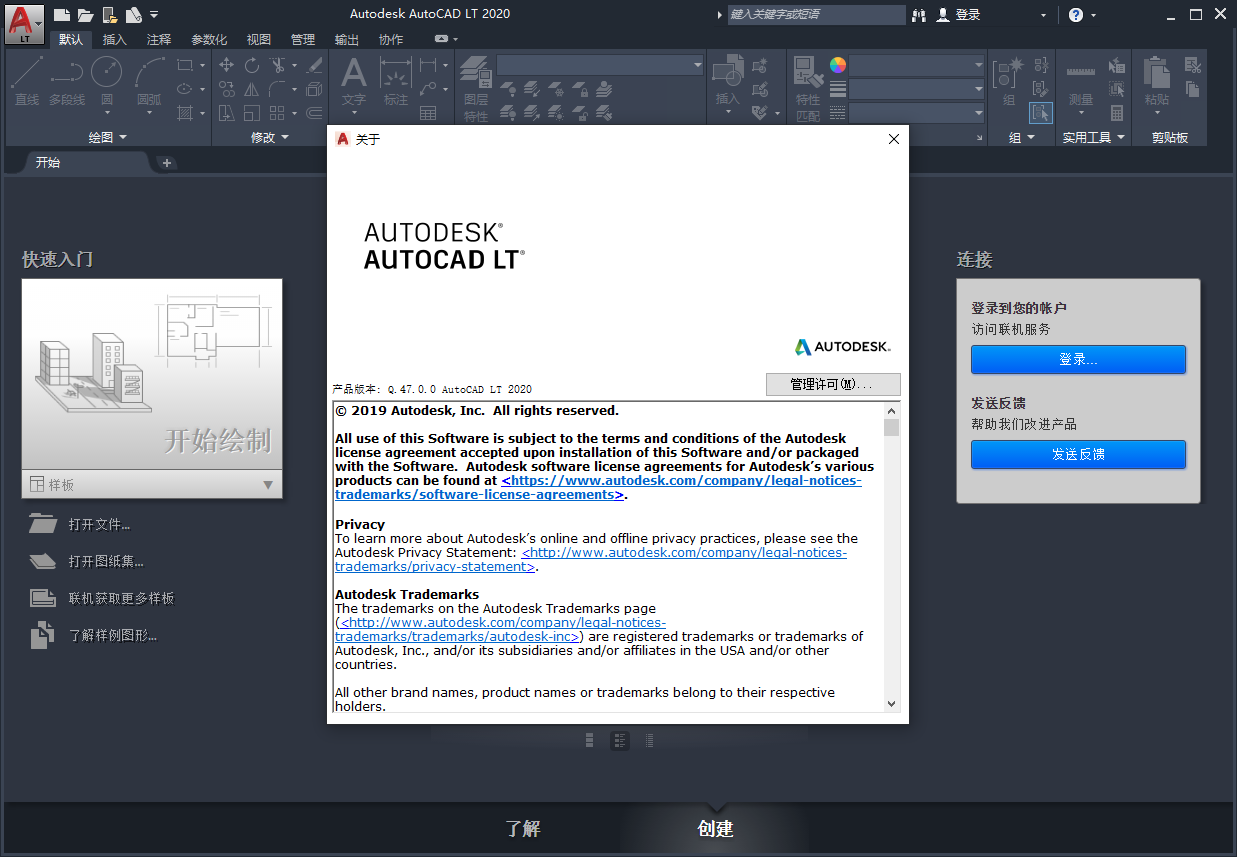
Task: Open 管理许可 license management
Action: (x=833, y=384)
